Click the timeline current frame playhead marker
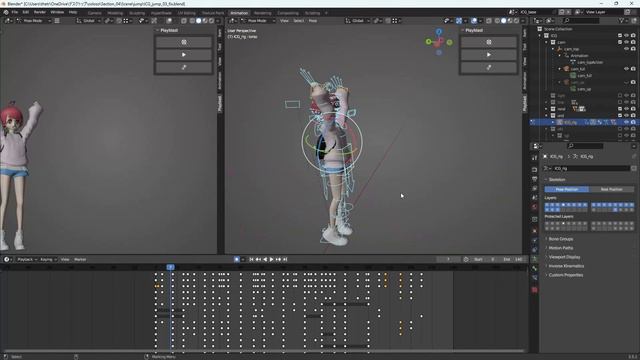Viewport: 640px width, 360px height. (x=171, y=267)
